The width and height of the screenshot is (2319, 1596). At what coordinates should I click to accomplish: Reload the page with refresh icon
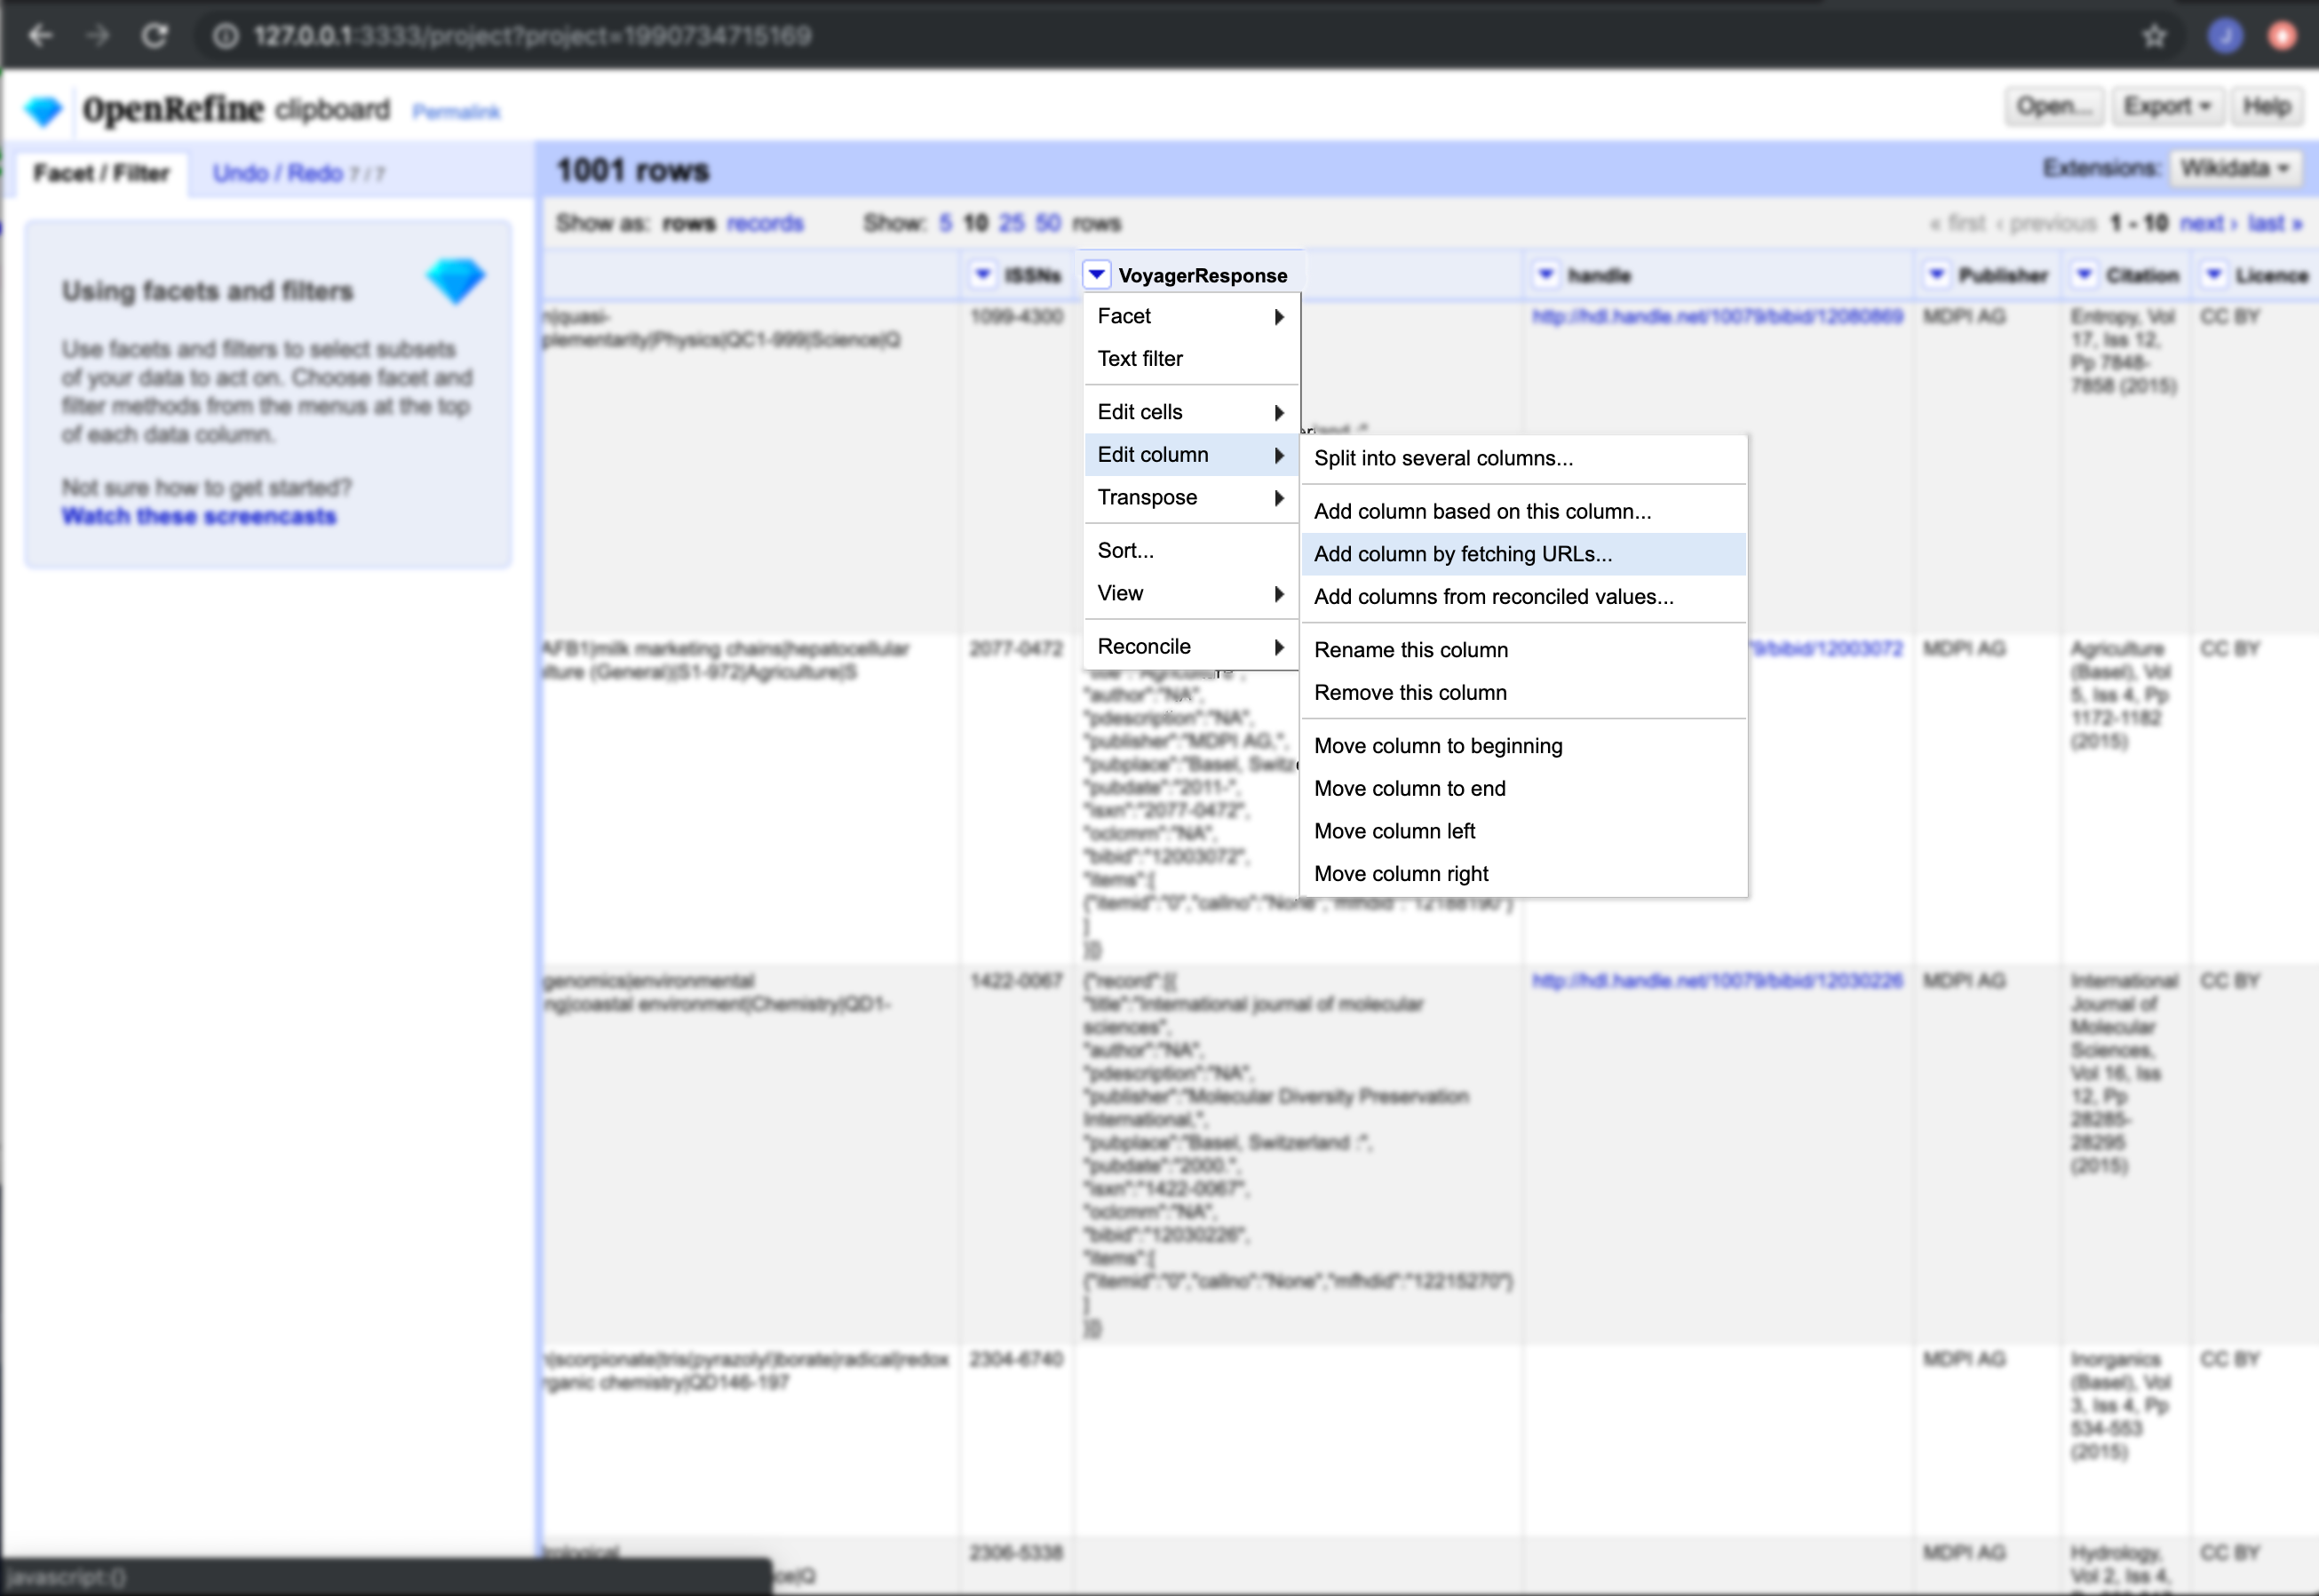(x=154, y=36)
